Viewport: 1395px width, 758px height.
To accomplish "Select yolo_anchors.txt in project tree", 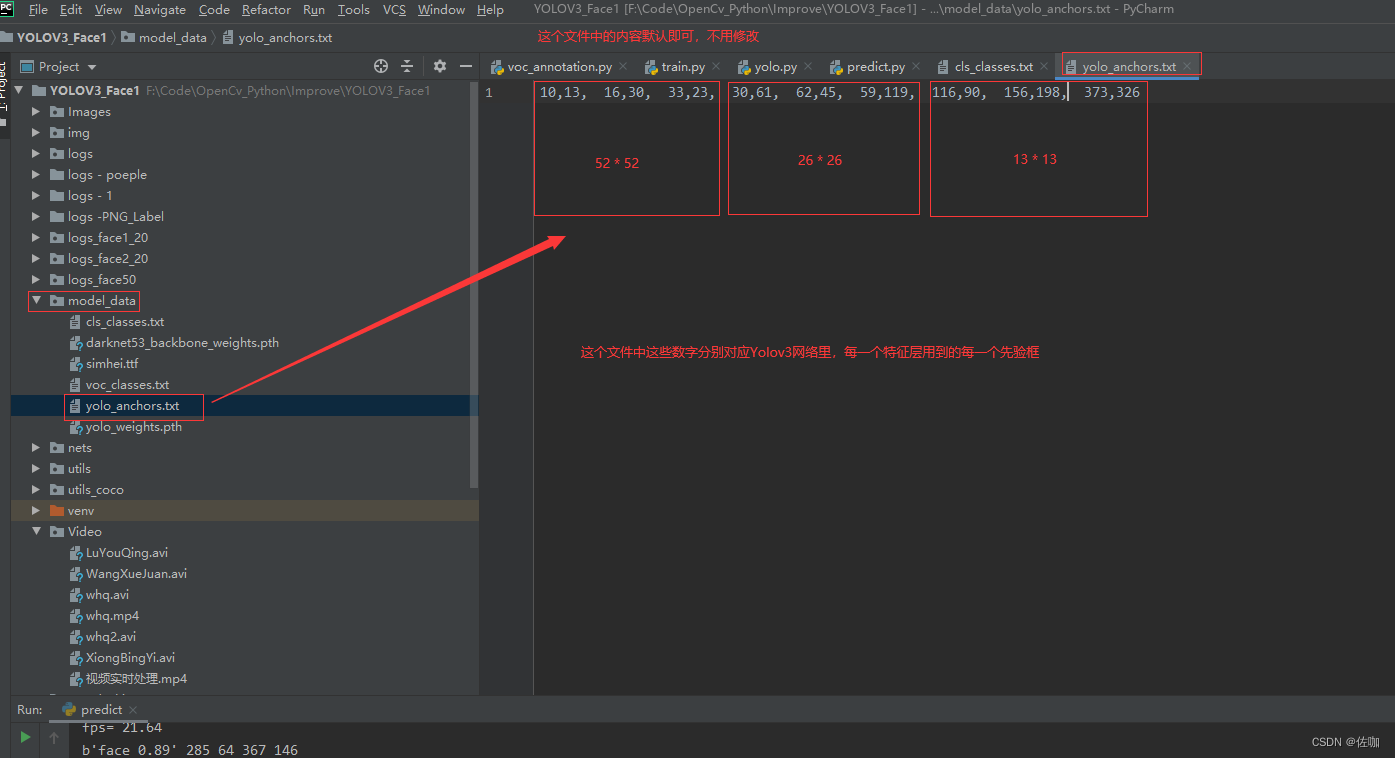I will pyautogui.click(x=132, y=406).
